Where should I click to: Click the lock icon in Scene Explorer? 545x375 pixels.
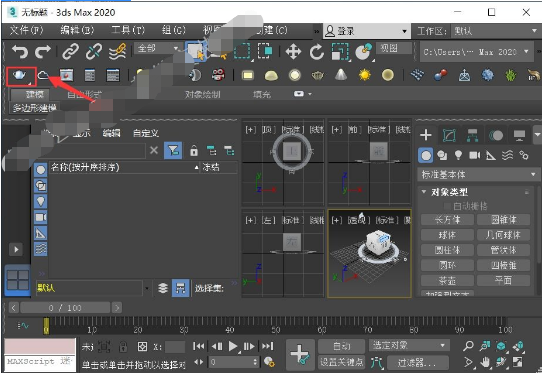(x=194, y=150)
